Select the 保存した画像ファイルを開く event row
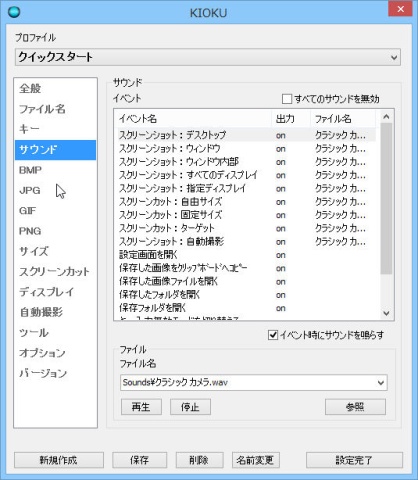 tap(247, 282)
